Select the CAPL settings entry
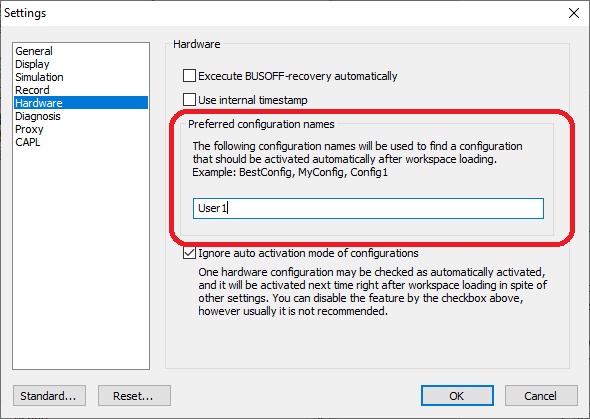 [x=27, y=142]
